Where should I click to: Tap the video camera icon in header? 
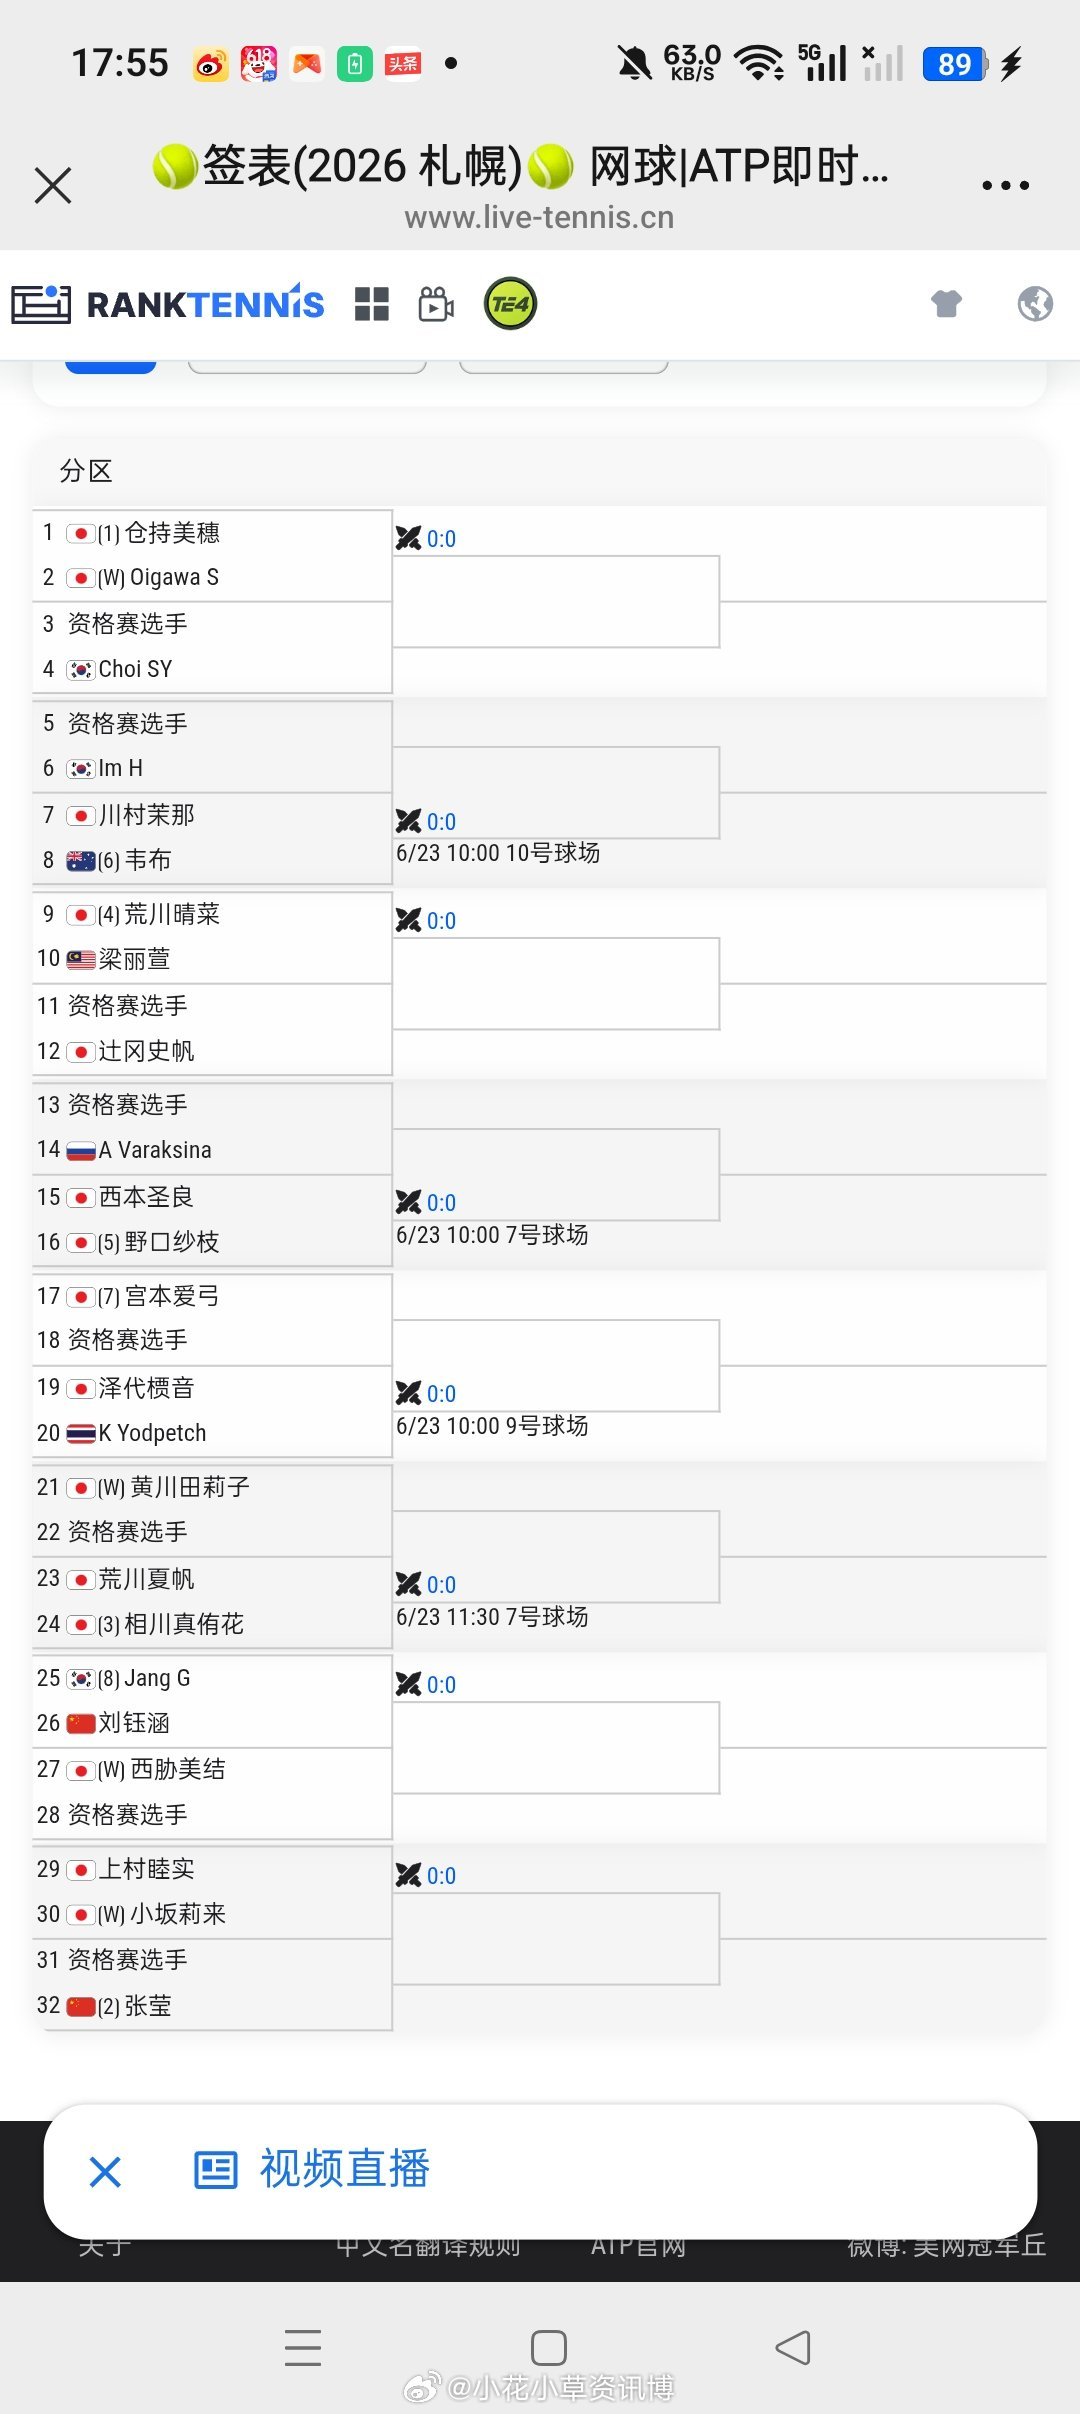pos(436,304)
